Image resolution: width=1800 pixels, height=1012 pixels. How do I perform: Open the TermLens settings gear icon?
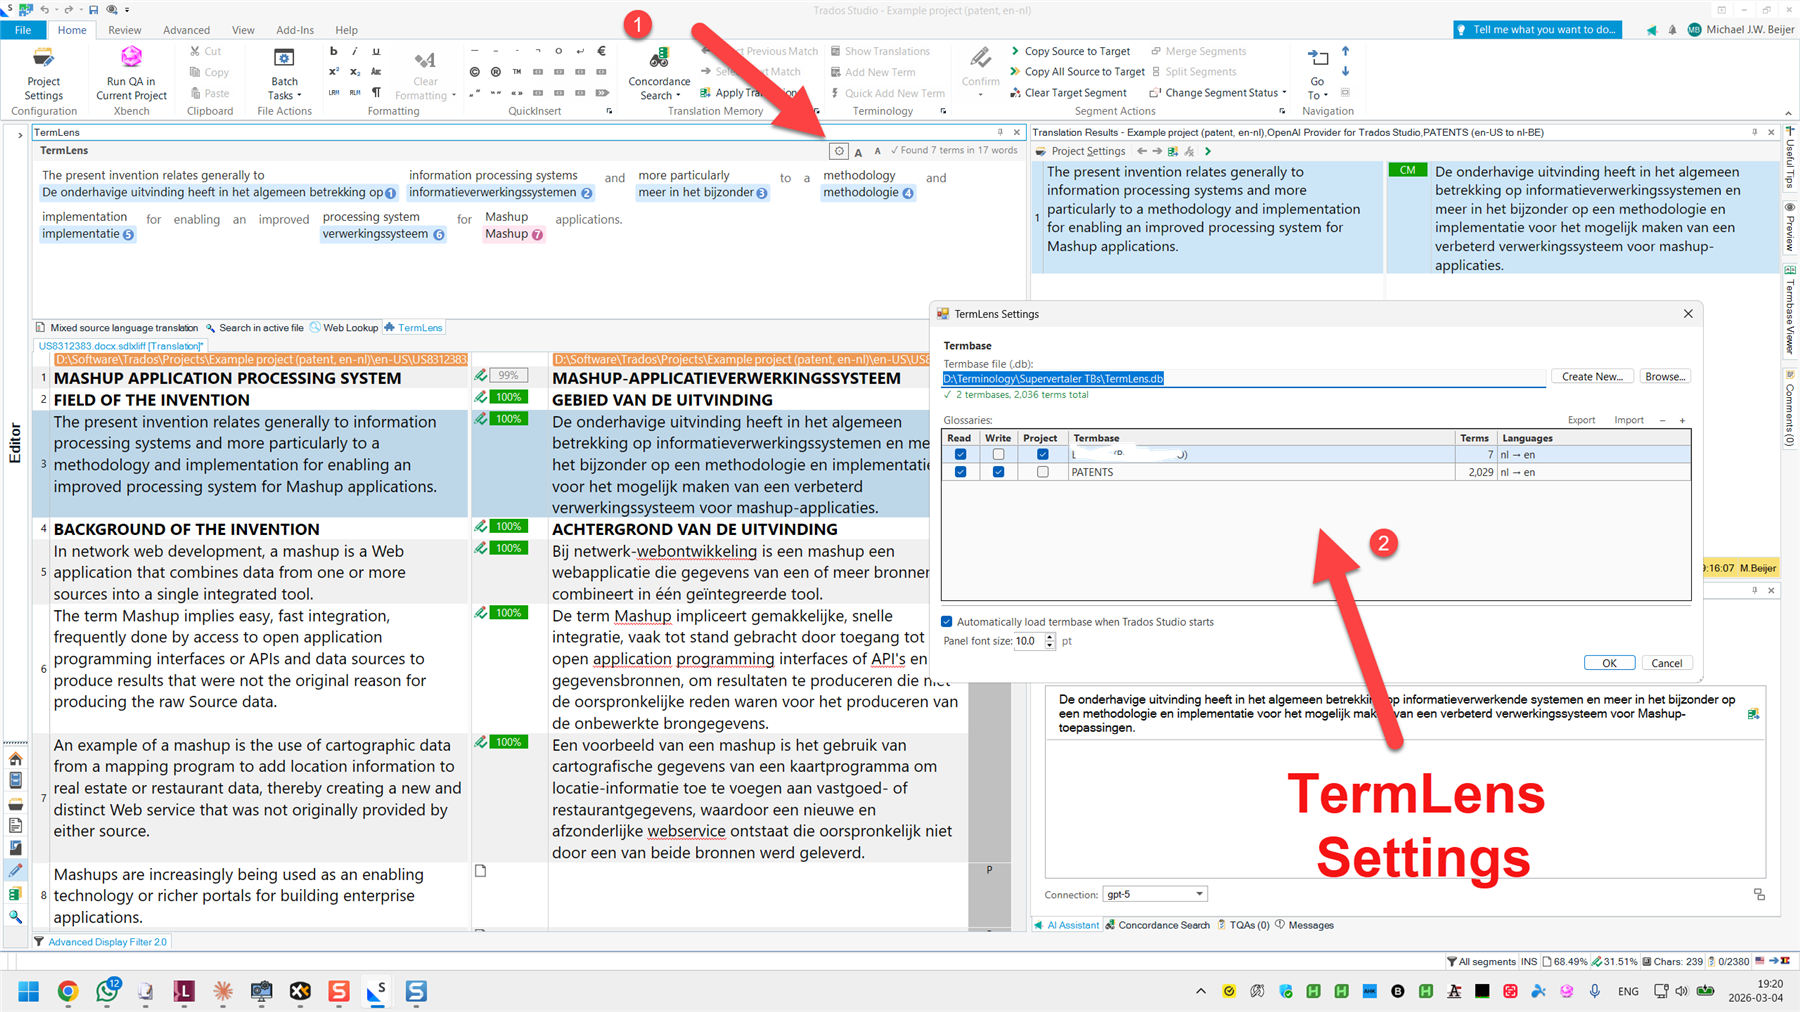(838, 150)
